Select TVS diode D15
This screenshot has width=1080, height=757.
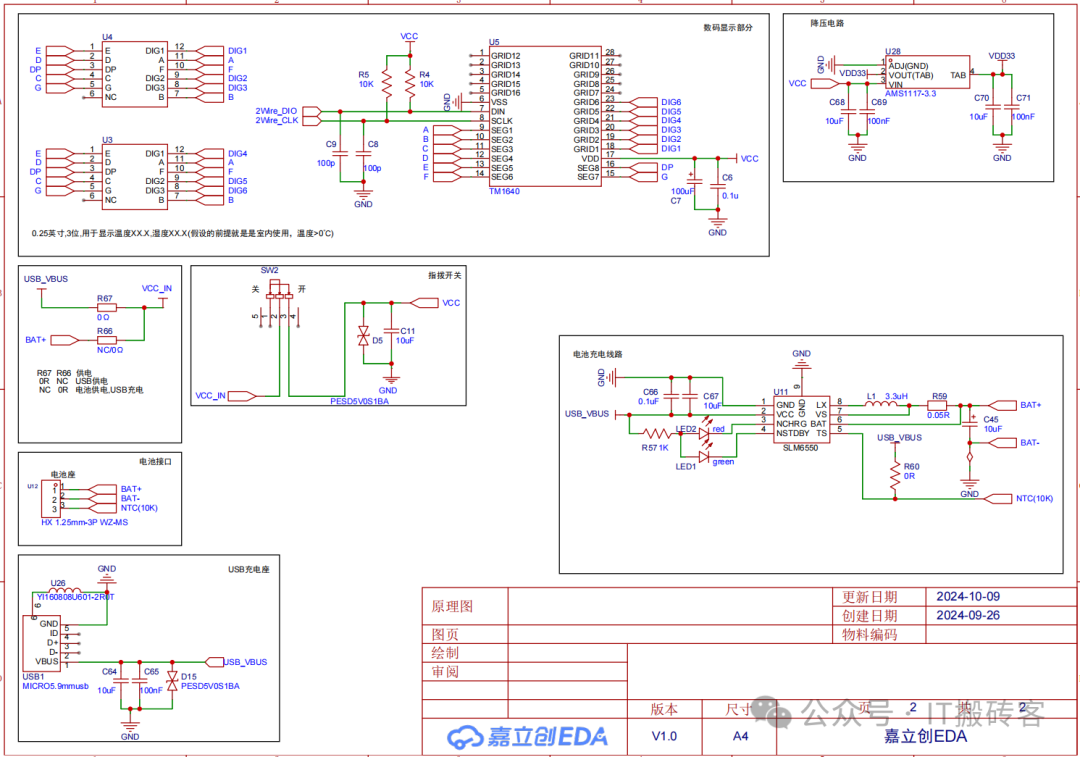[172, 681]
